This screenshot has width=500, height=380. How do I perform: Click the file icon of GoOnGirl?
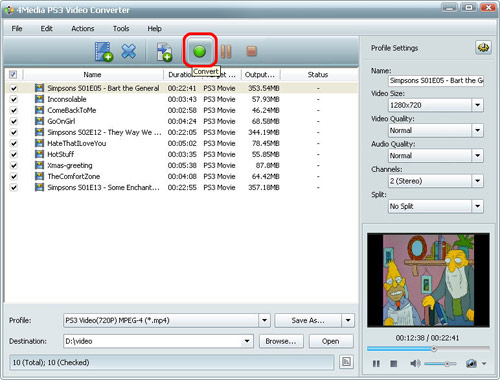[39, 121]
